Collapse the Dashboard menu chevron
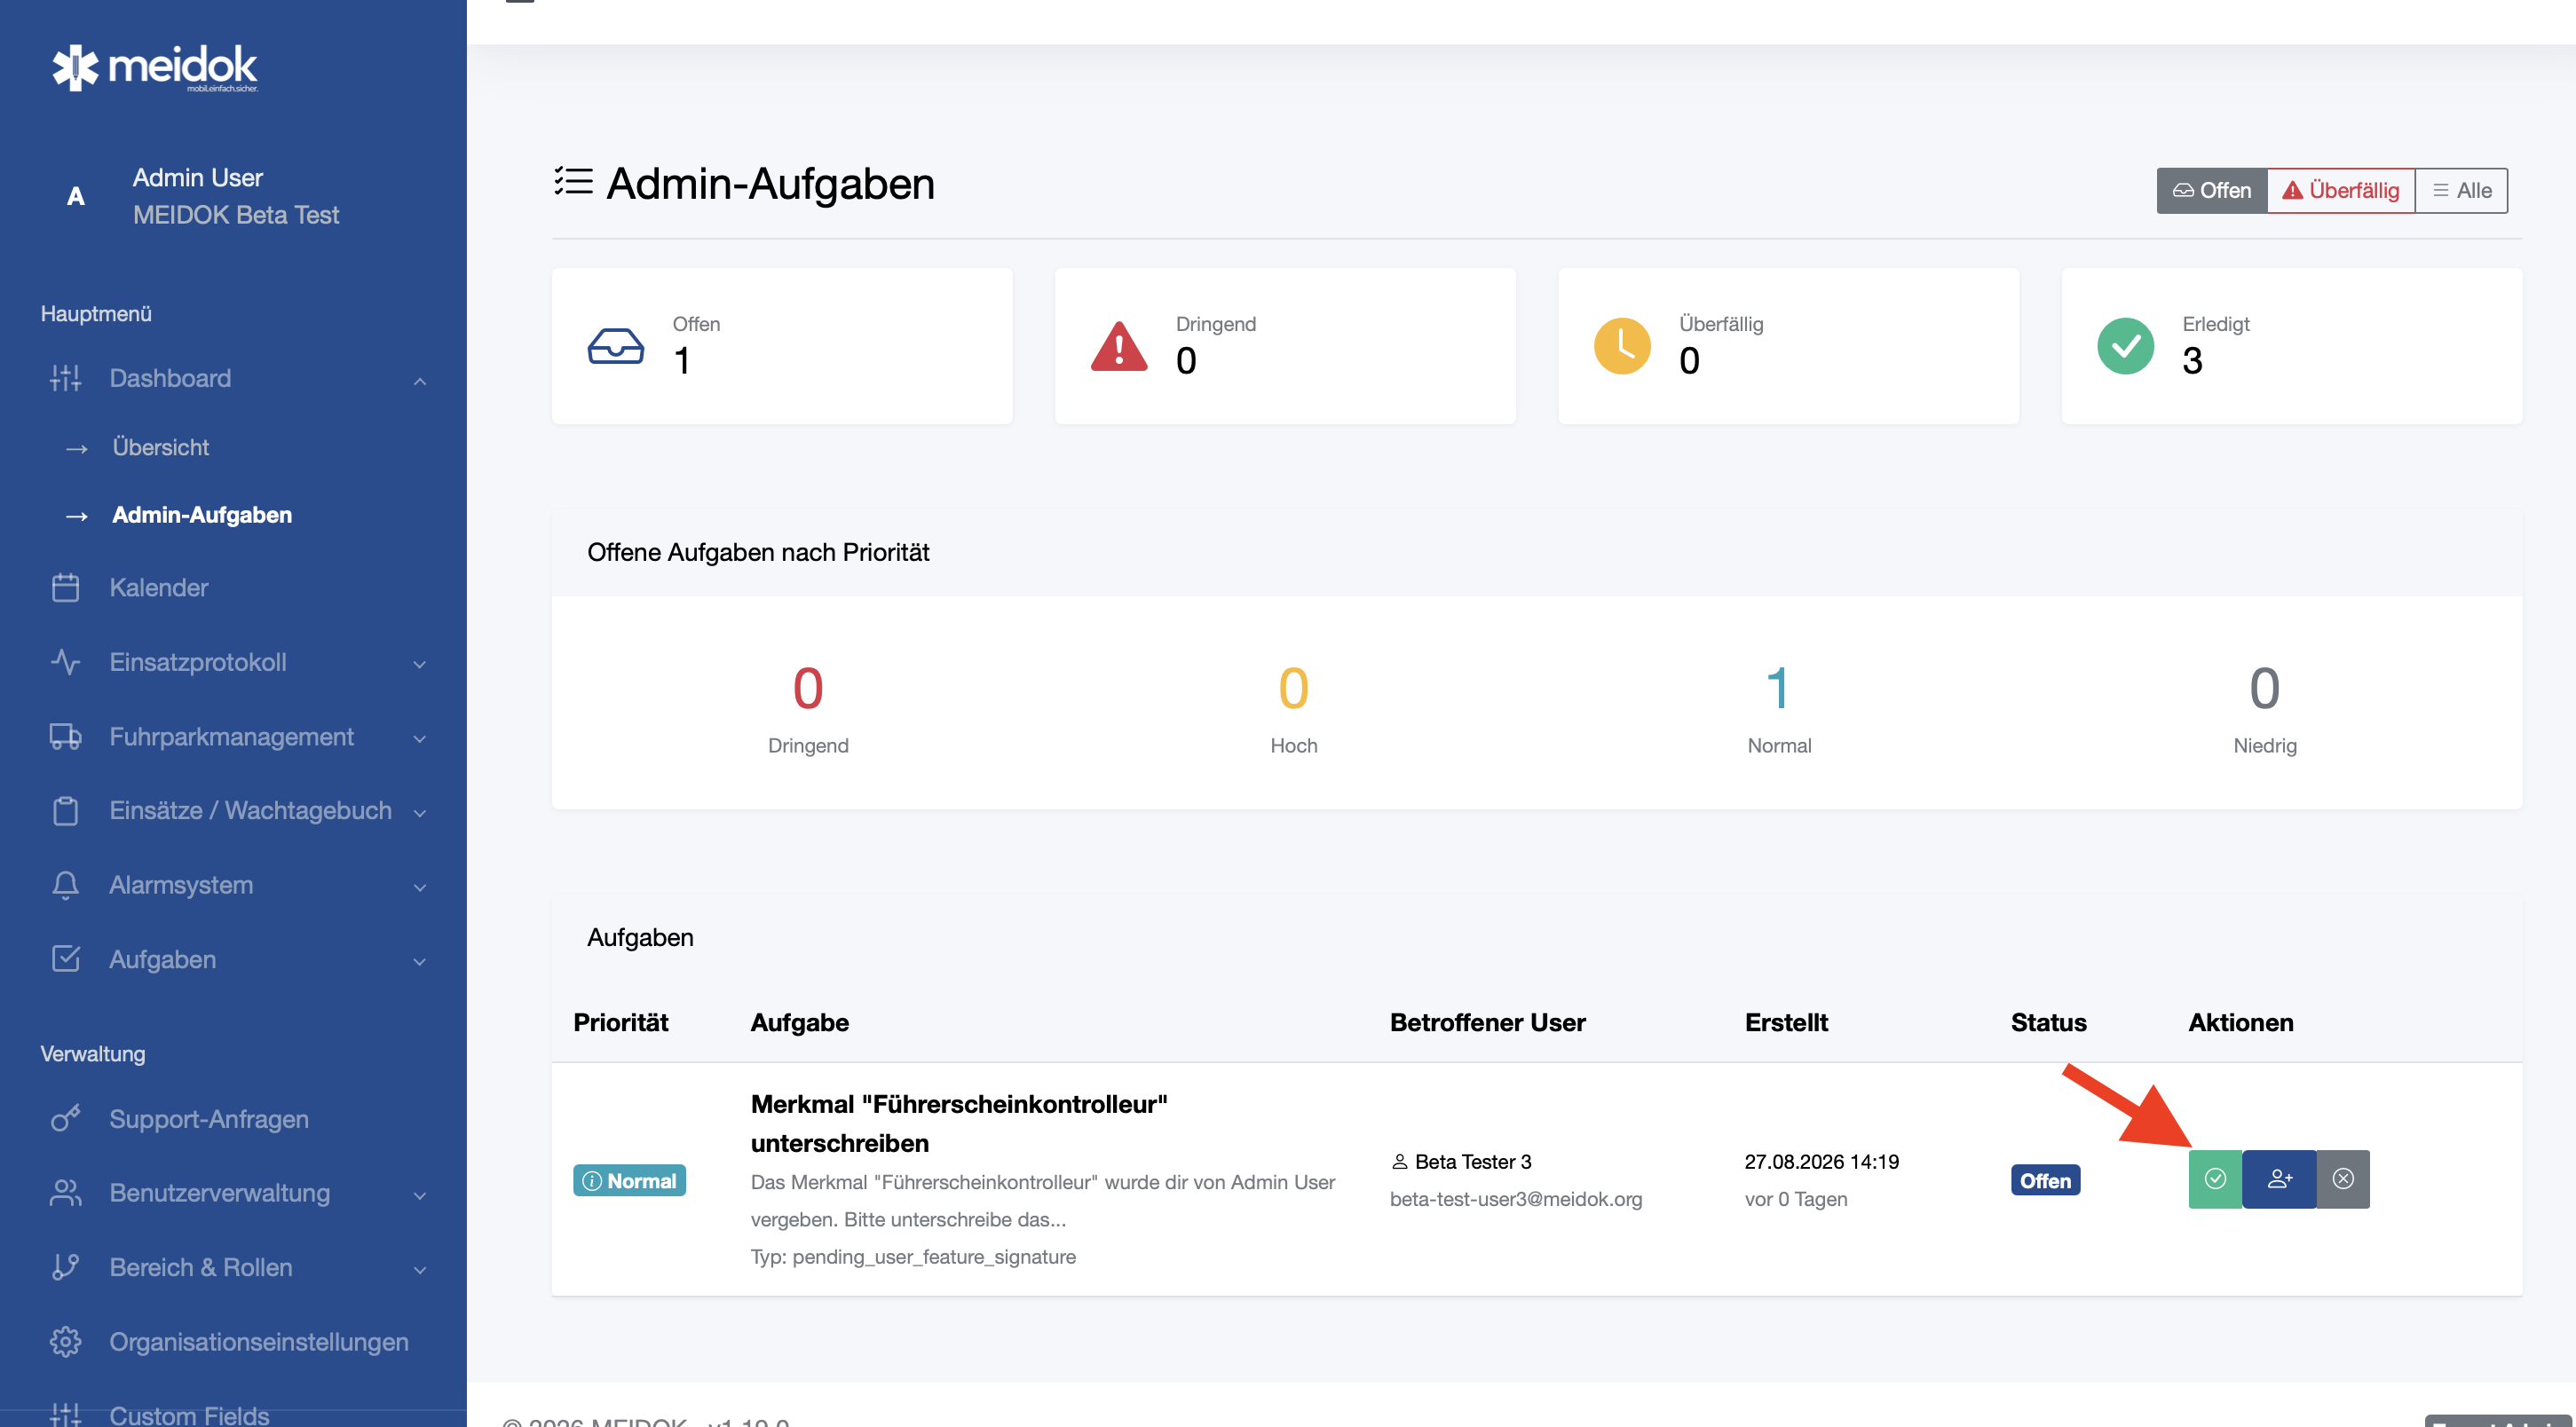The image size is (2576, 1427). click(420, 381)
